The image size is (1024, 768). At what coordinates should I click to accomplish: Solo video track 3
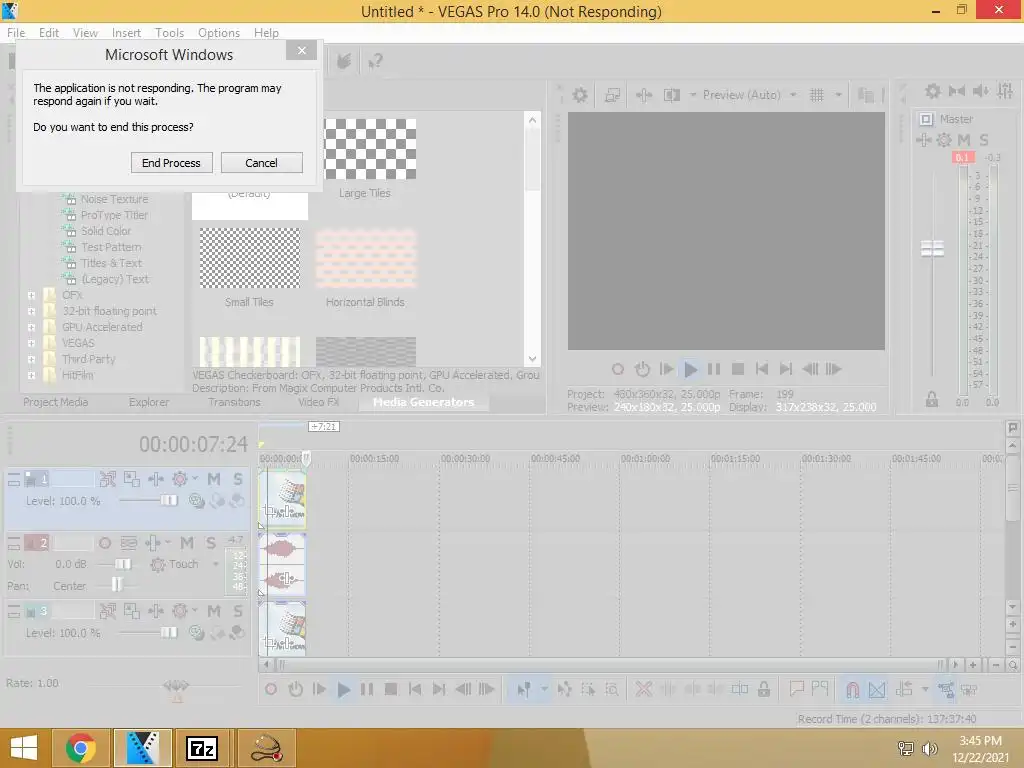click(238, 611)
